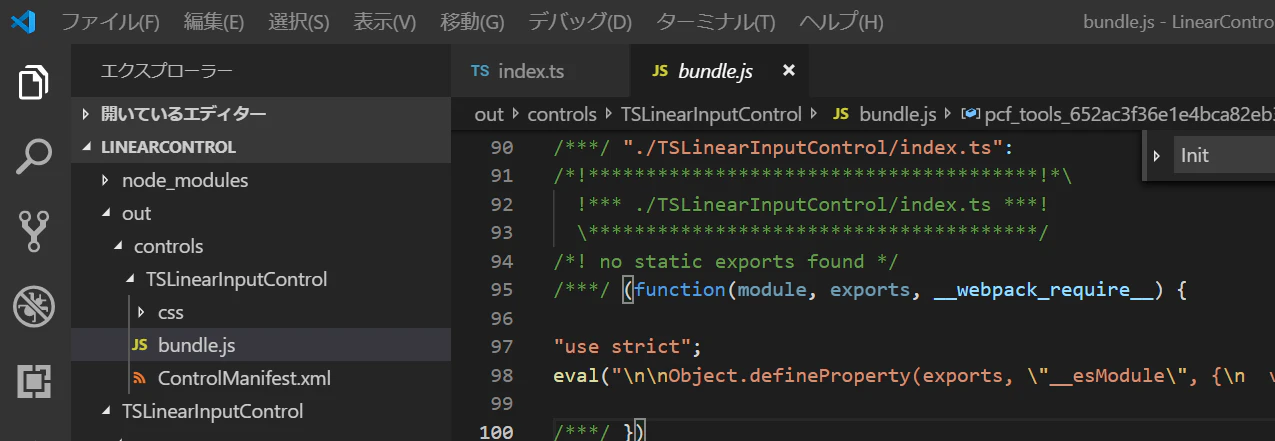Click '/*! no static exports found */' comment
This screenshot has height=441, width=1275.
[x=725, y=262]
